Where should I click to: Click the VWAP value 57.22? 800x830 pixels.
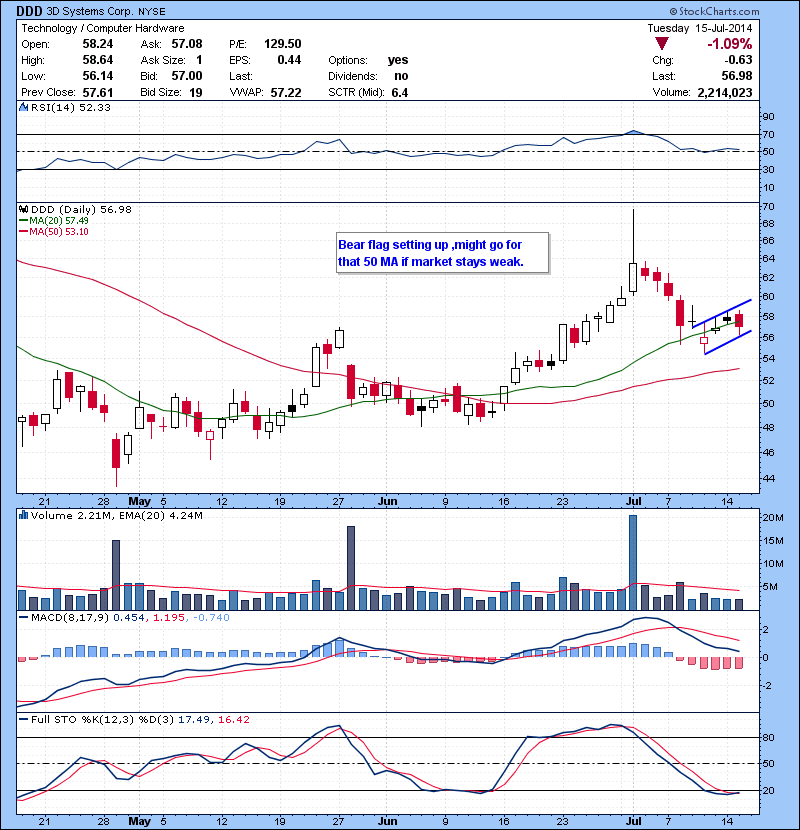286,93
